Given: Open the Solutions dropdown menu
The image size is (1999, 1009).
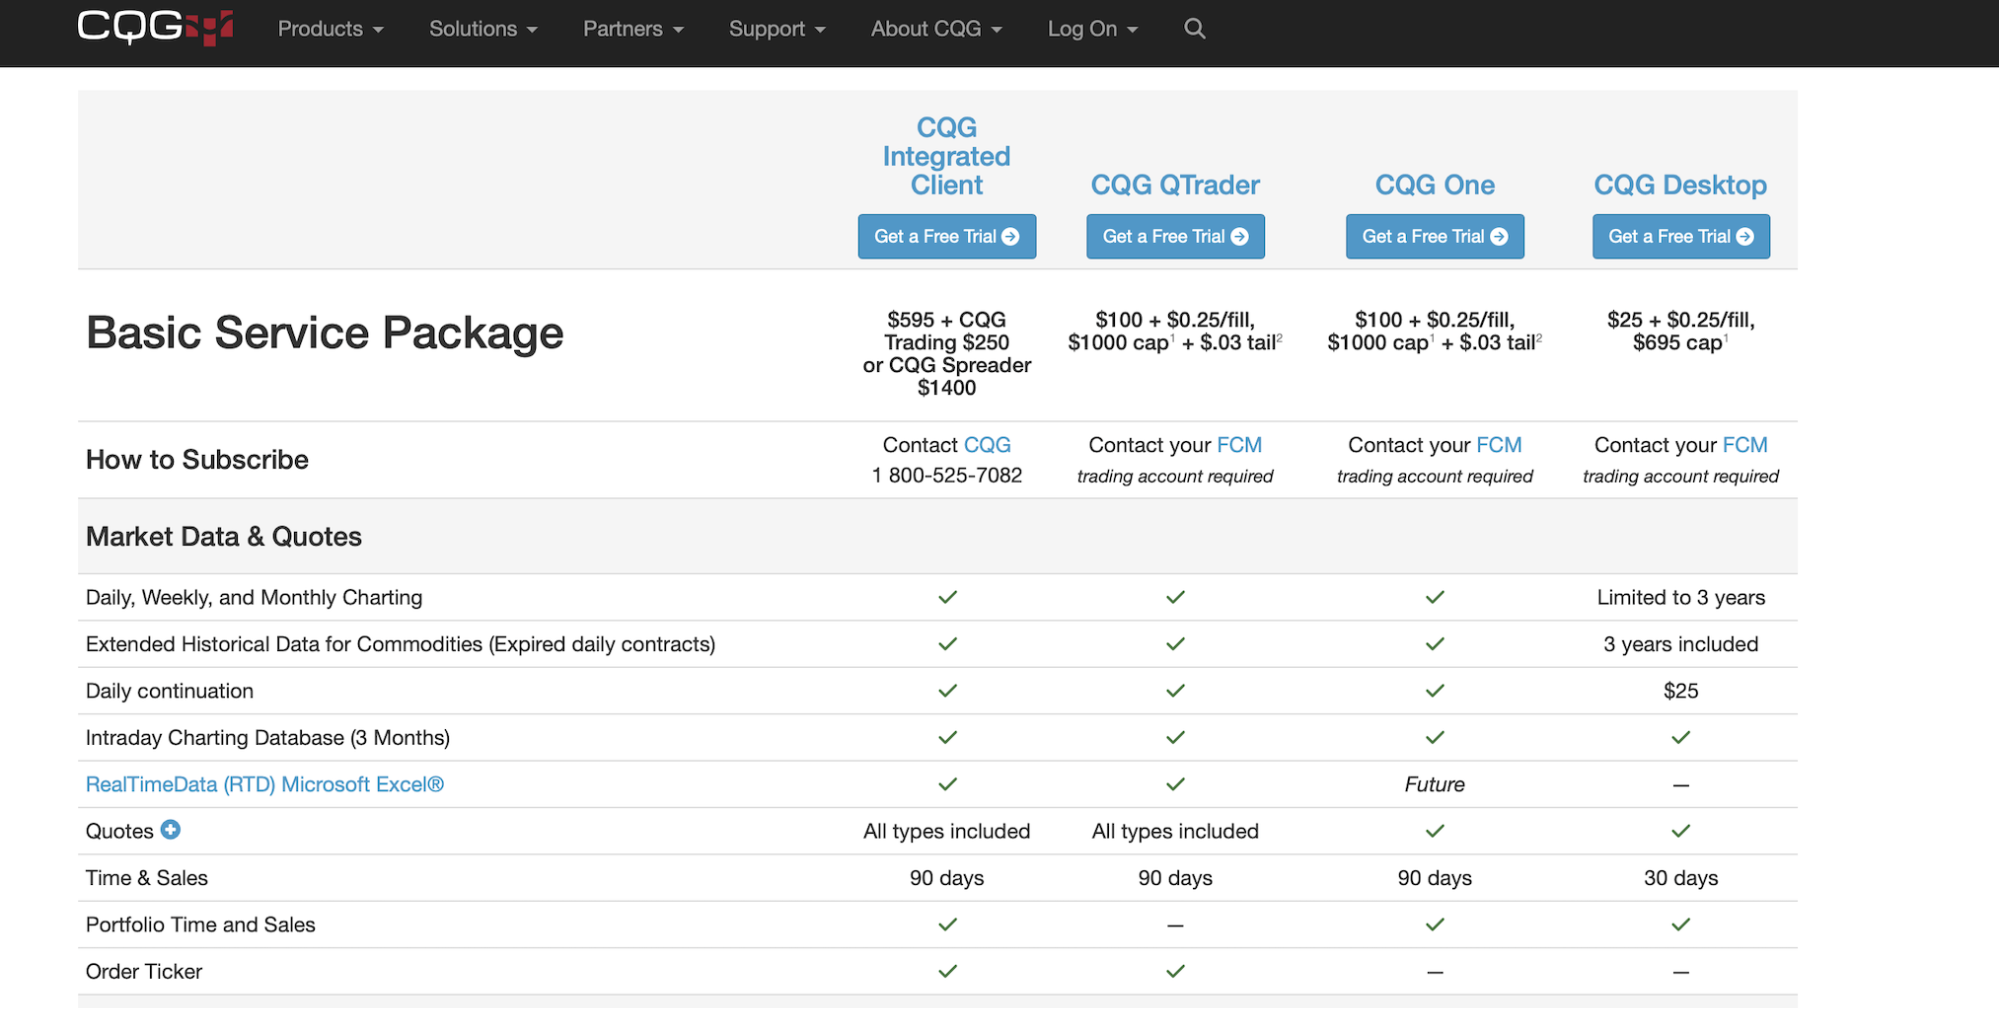Looking at the screenshot, I should [483, 29].
